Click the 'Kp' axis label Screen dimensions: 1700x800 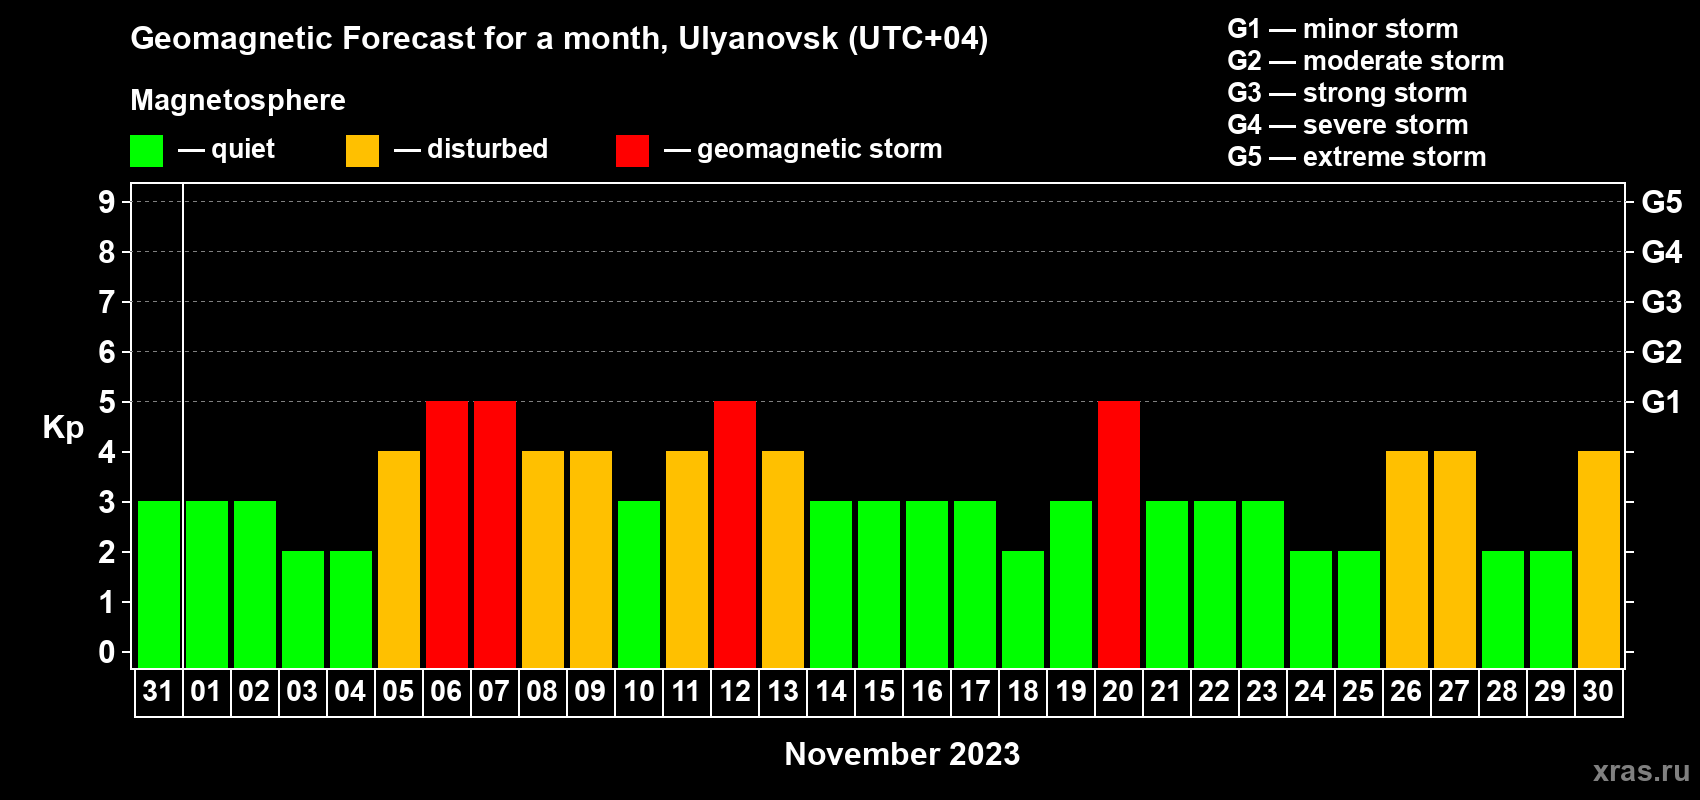point(63,427)
